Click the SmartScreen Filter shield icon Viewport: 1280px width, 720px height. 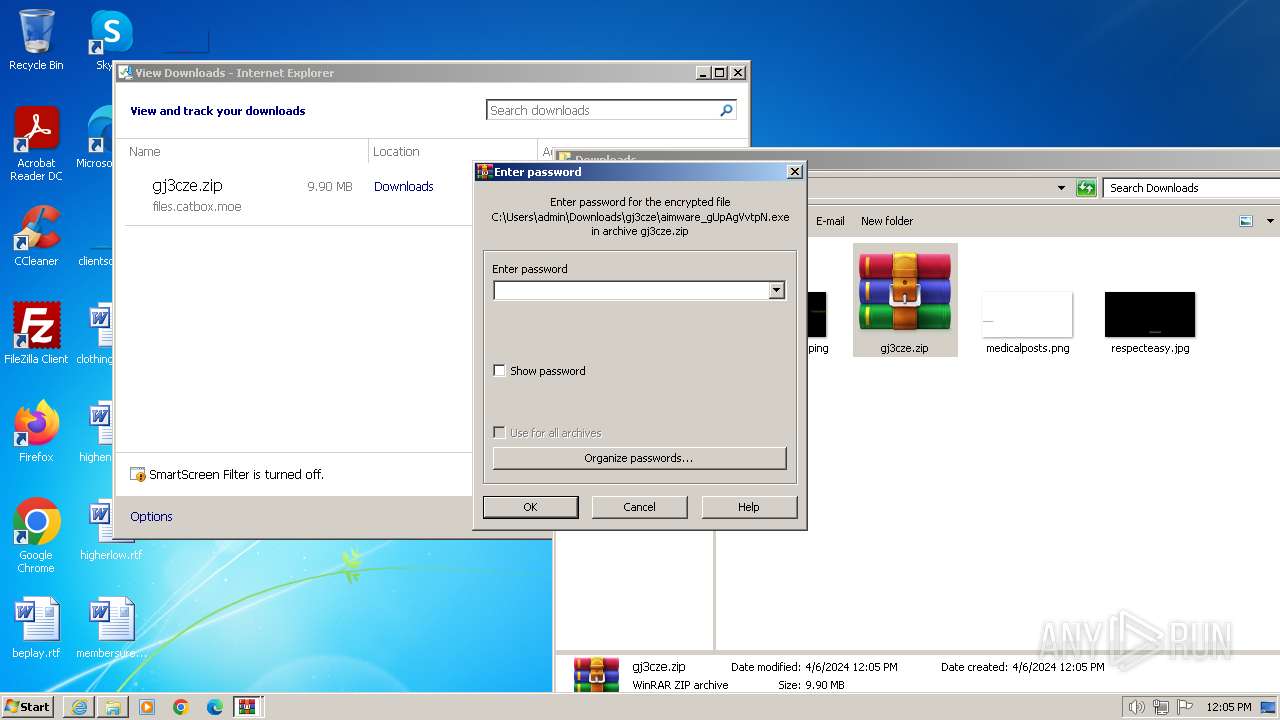[x=138, y=474]
